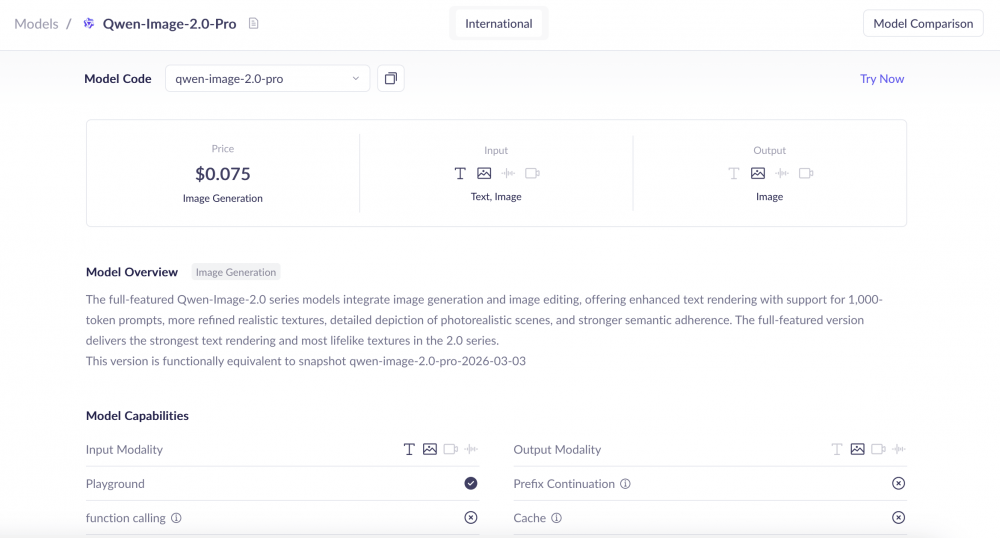Click the Playground supported checkmark icon
This screenshot has width=1000, height=538.
471,483
